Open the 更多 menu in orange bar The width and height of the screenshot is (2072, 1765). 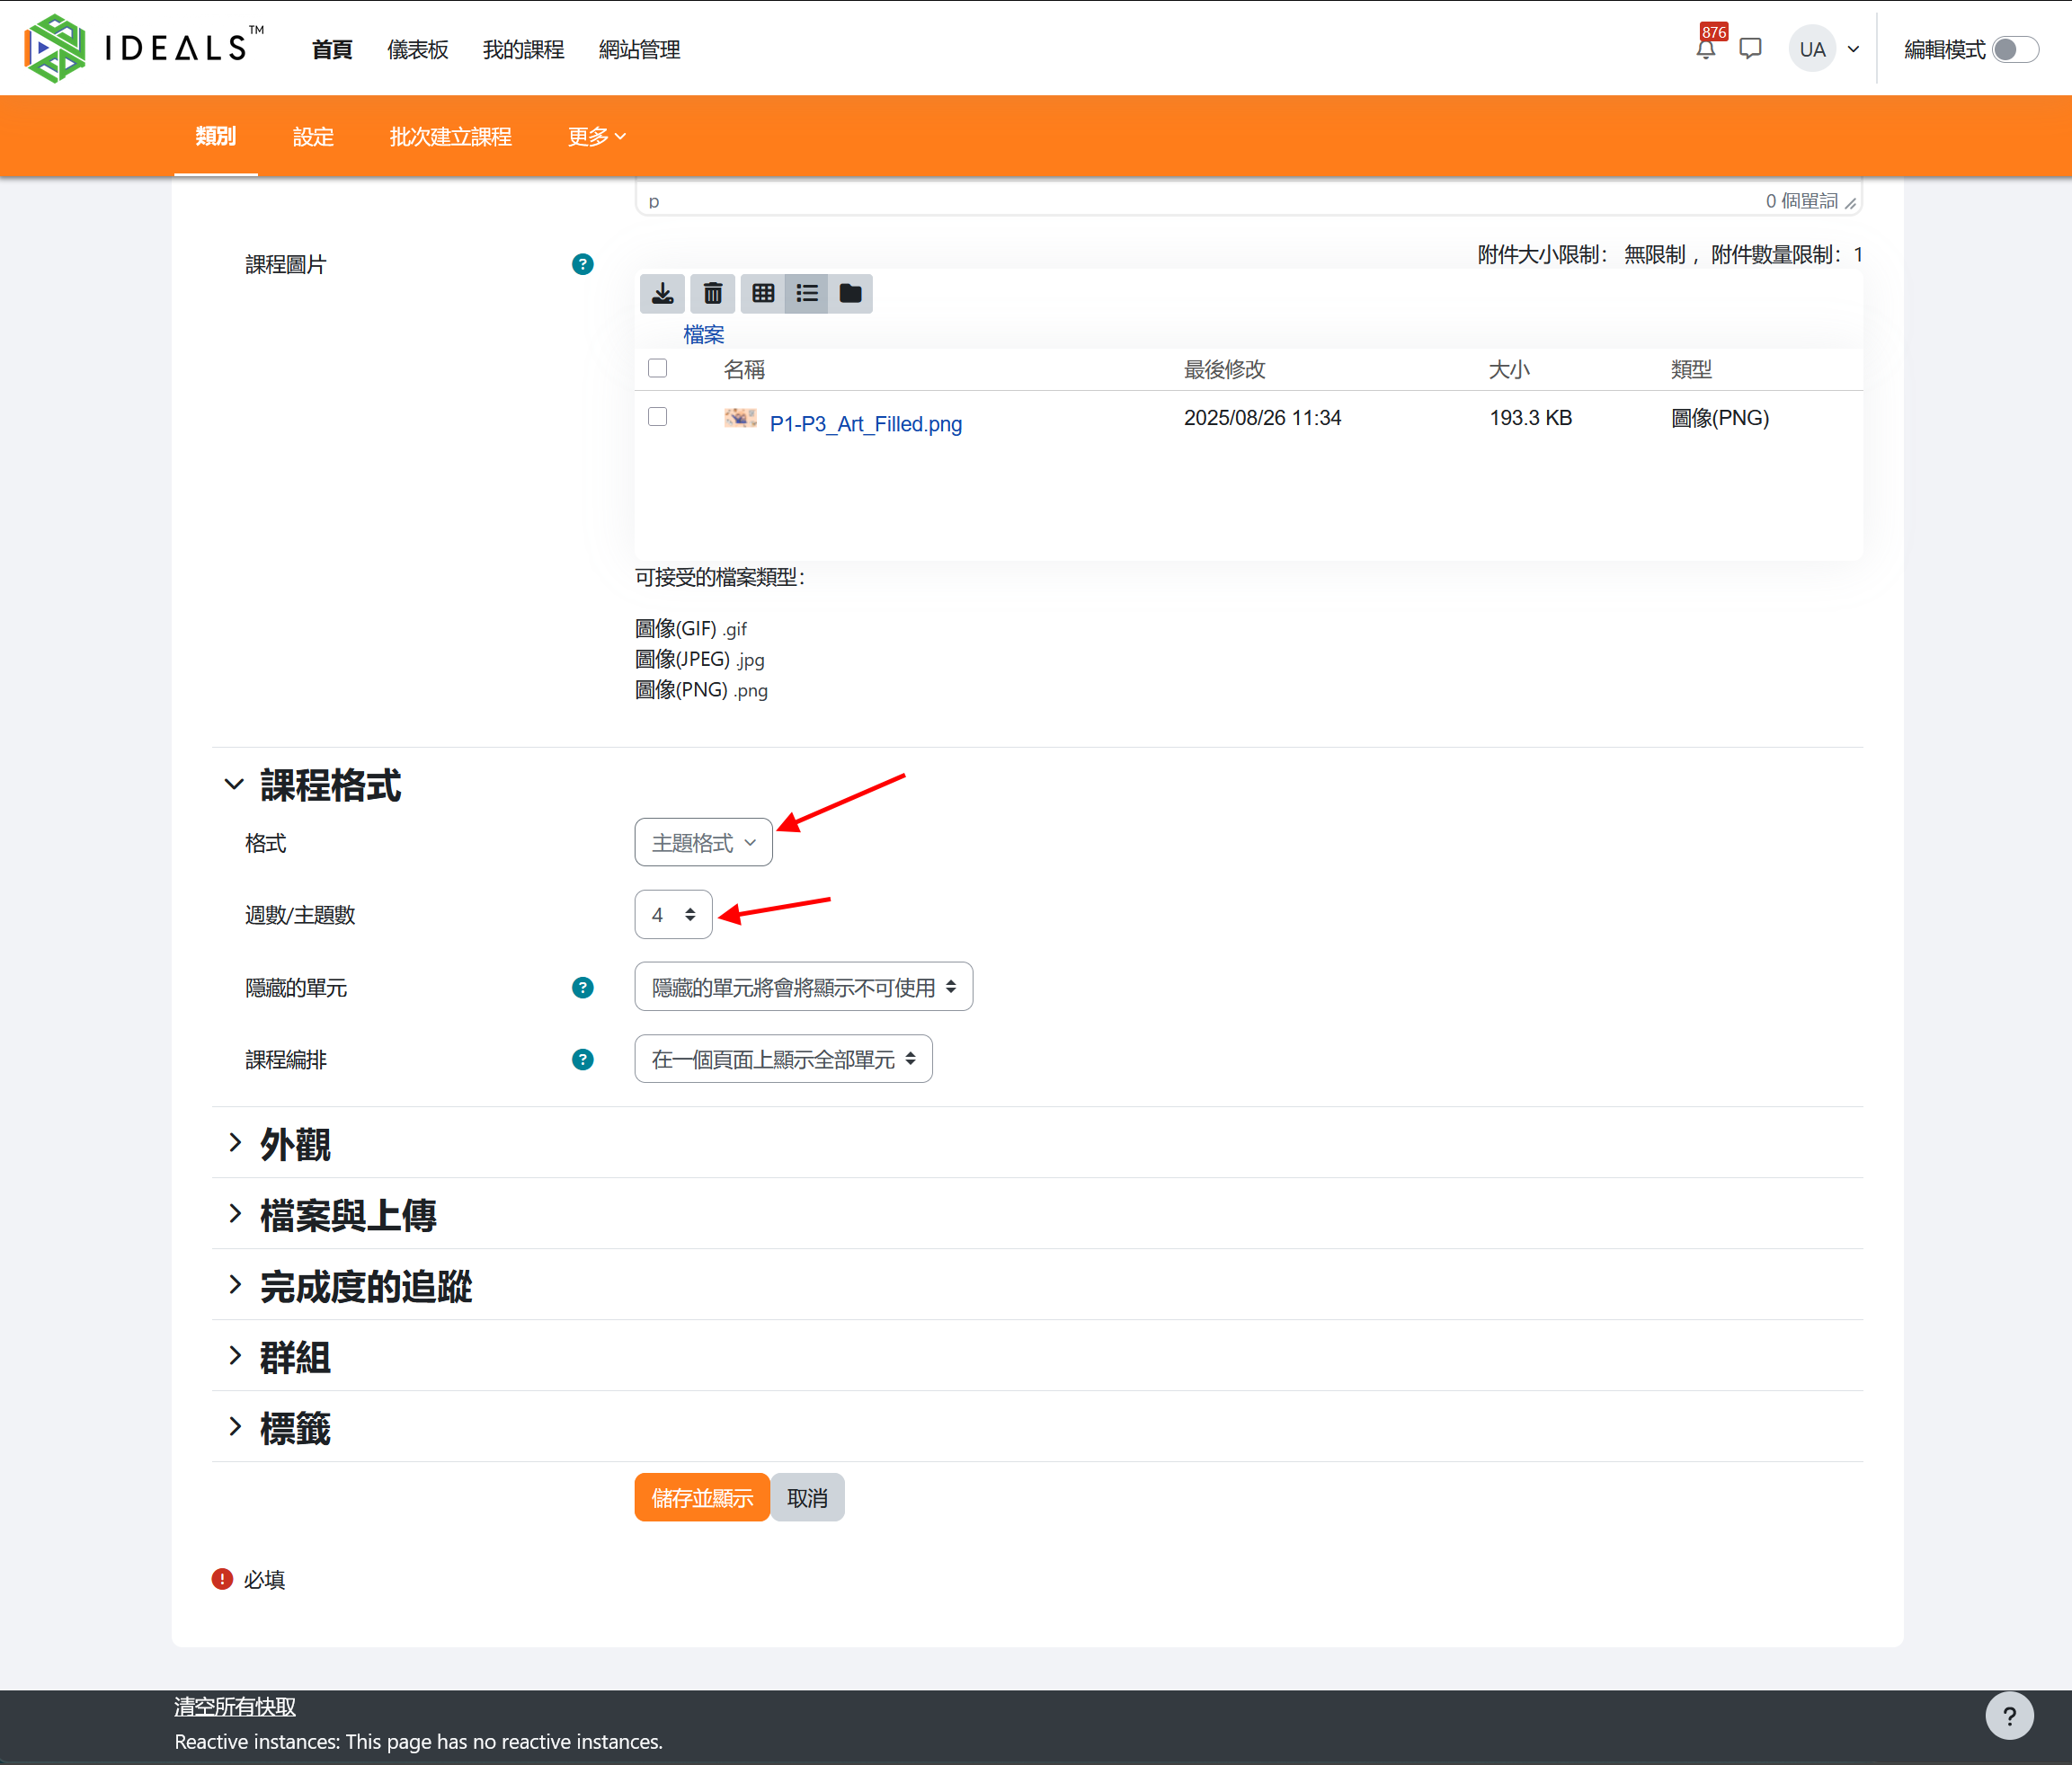pos(596,137)
